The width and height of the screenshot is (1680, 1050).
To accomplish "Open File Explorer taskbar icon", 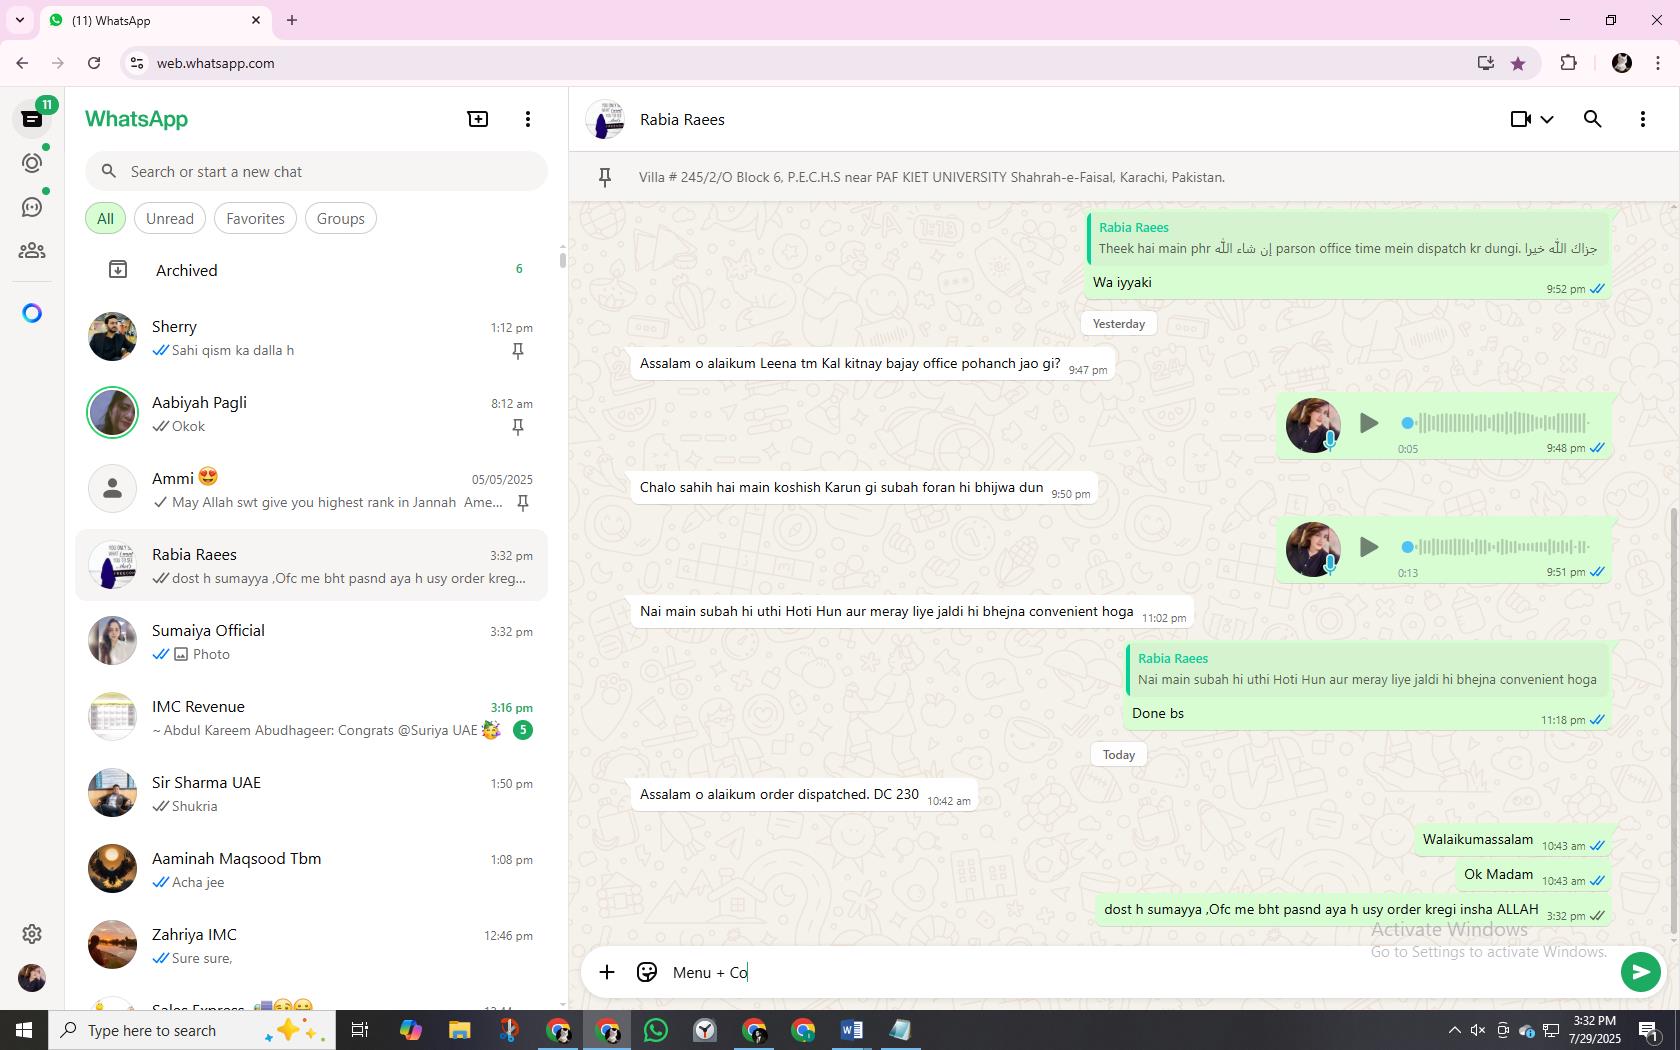I will (459, 1030).
